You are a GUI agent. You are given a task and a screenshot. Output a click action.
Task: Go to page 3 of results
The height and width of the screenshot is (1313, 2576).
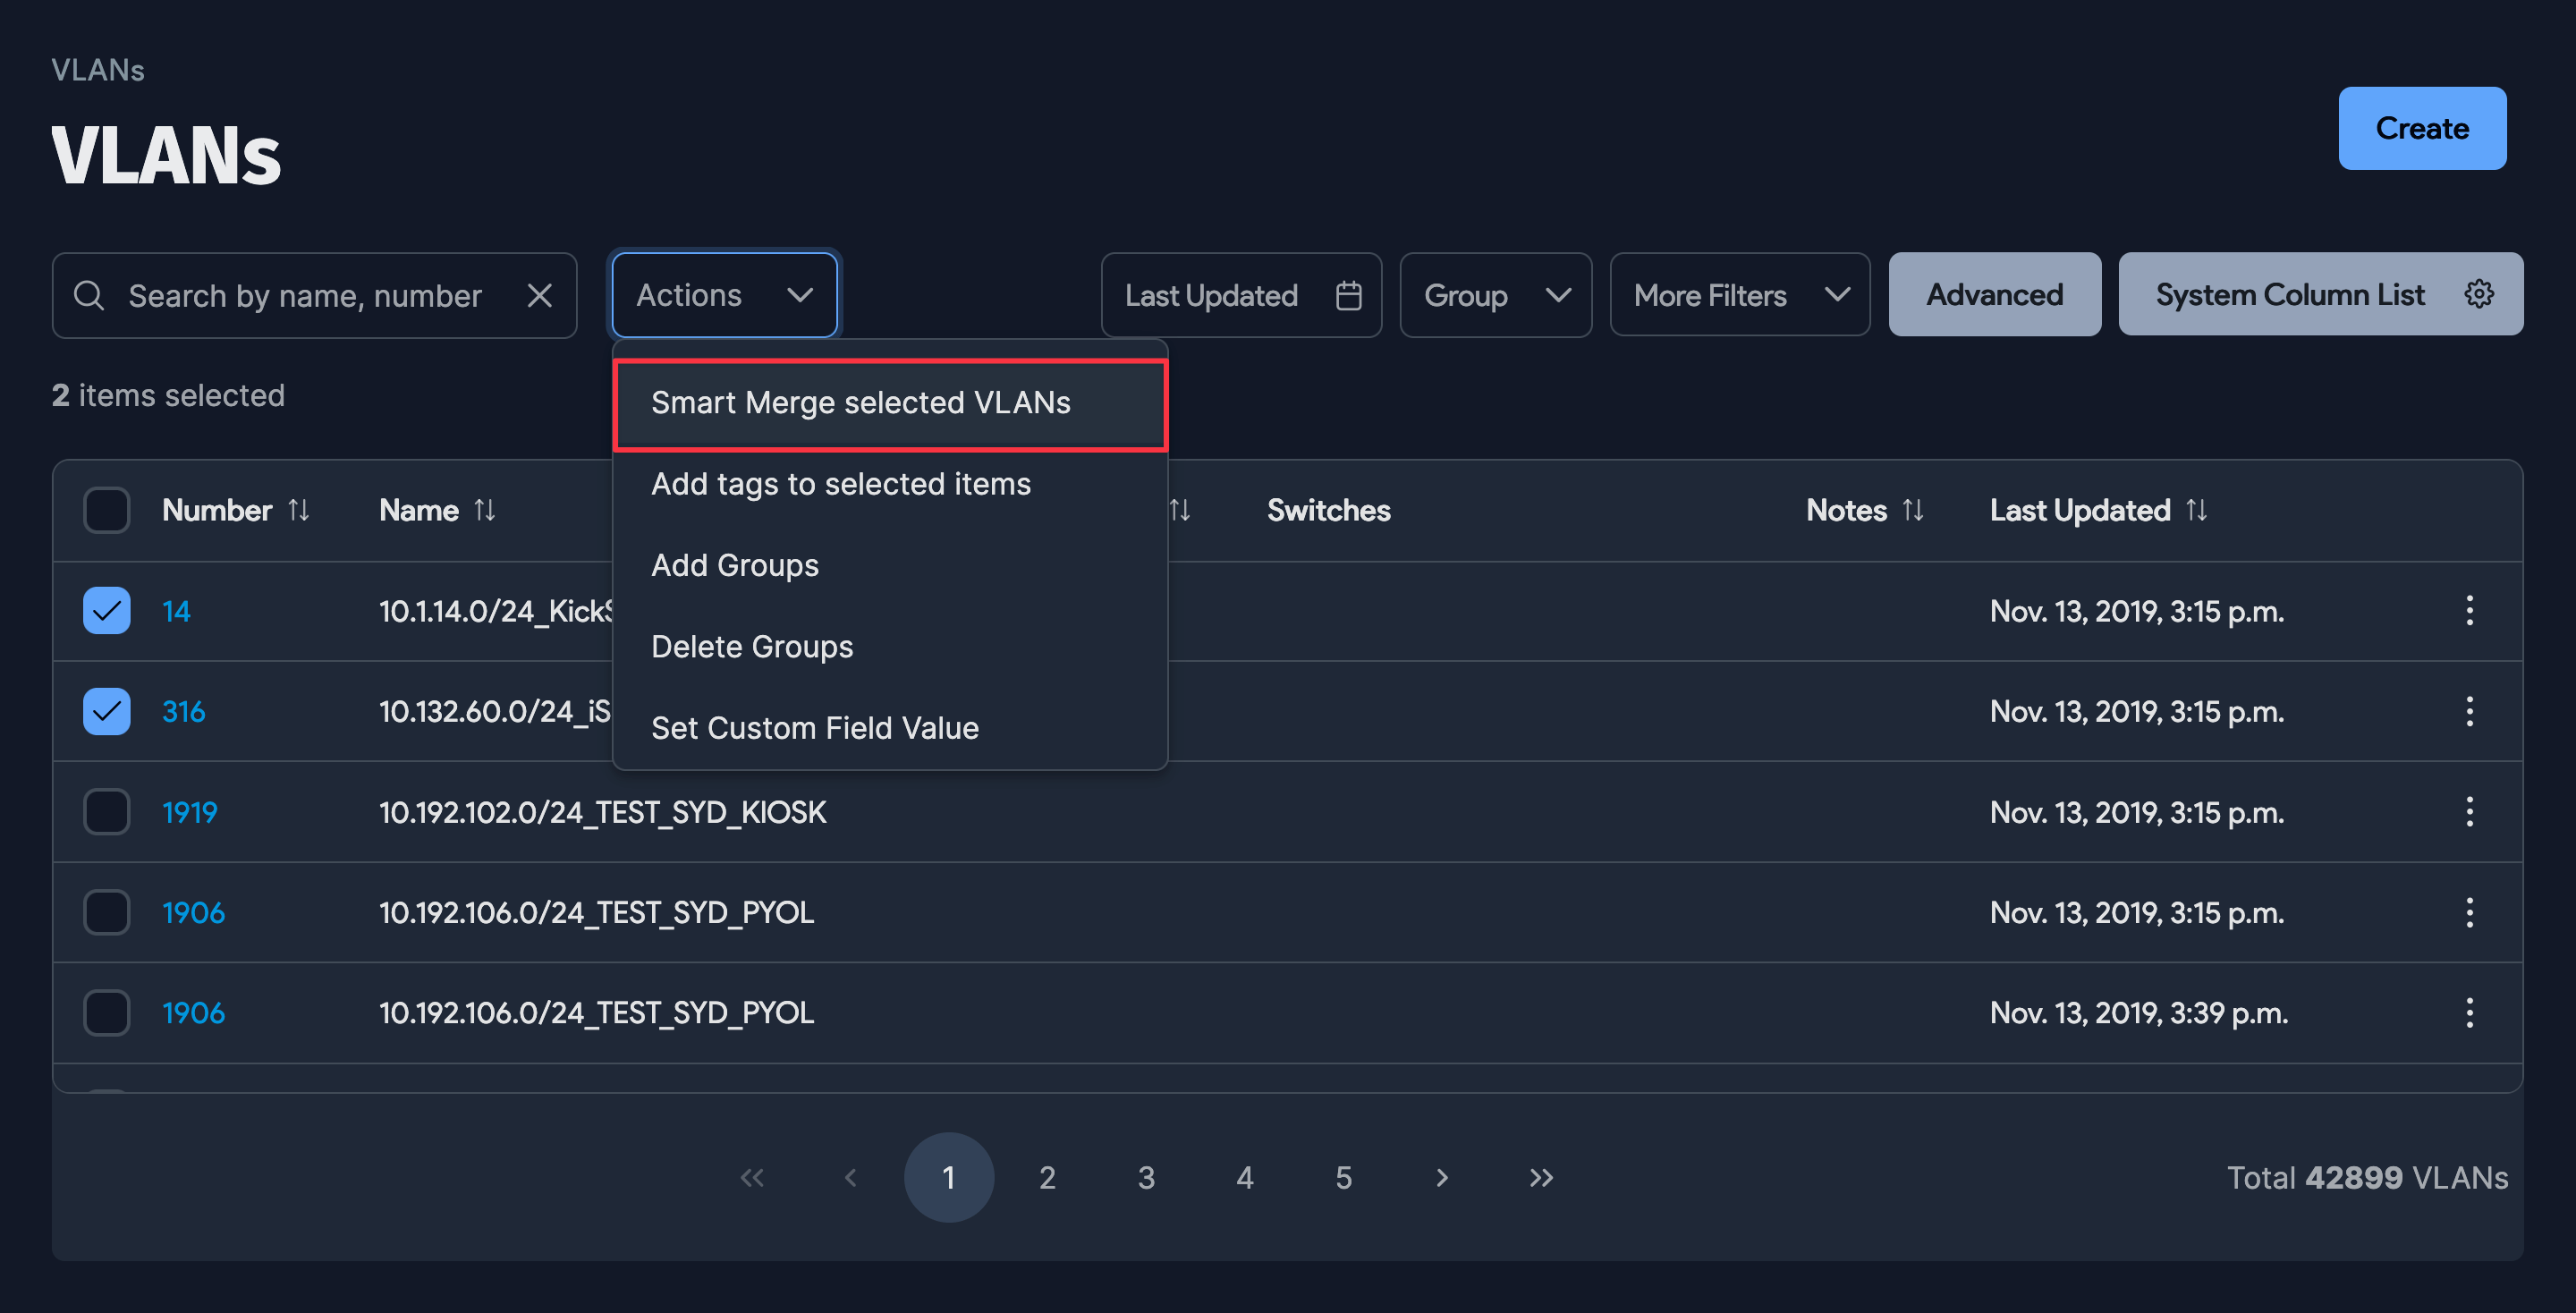point(1146,1177)
